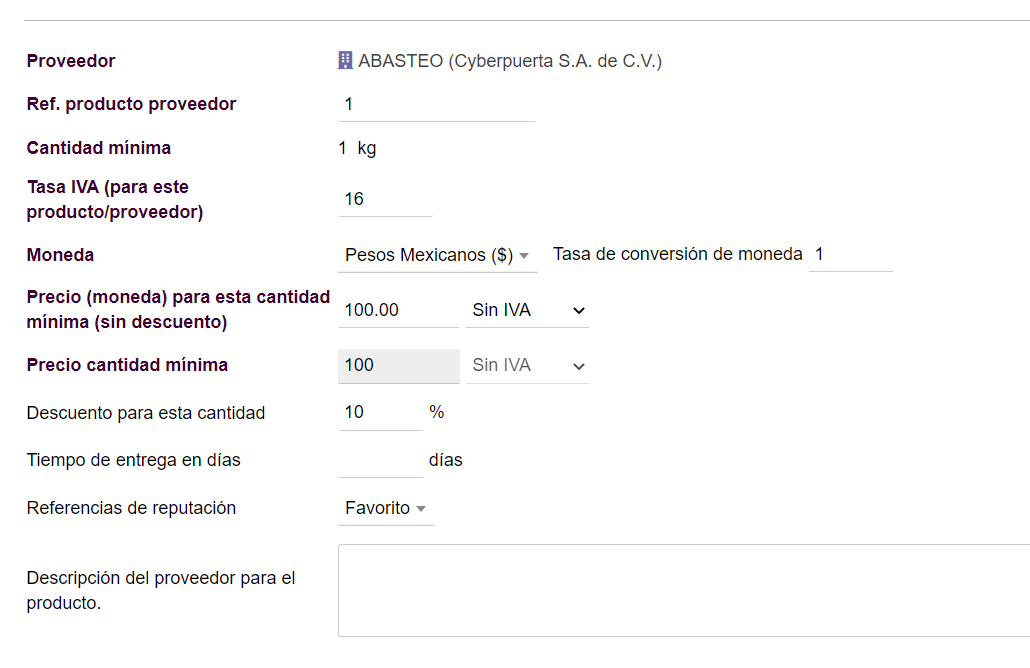Open the Moneda dropdown Pesos Mexicanos ($)

(437, 255)
